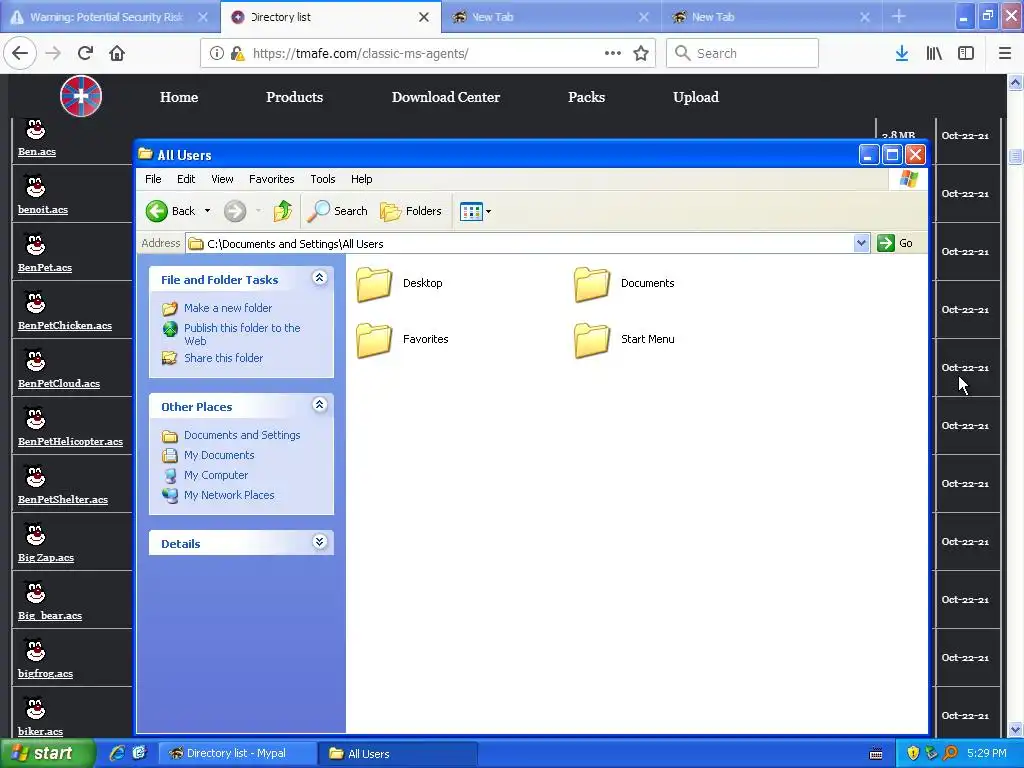1024x768 pixels.
Task: Open the Download Center nav link
Action: pyautogui.click(x=446, y=97)
